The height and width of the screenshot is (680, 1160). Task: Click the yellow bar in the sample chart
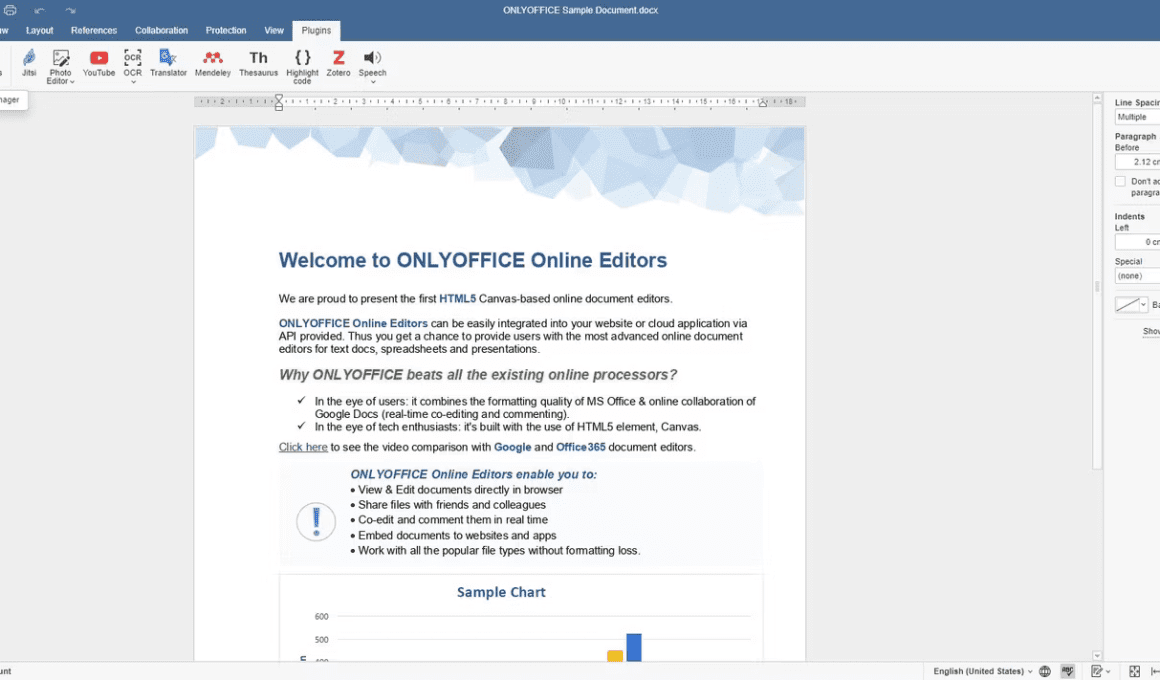tap(615, 656)
